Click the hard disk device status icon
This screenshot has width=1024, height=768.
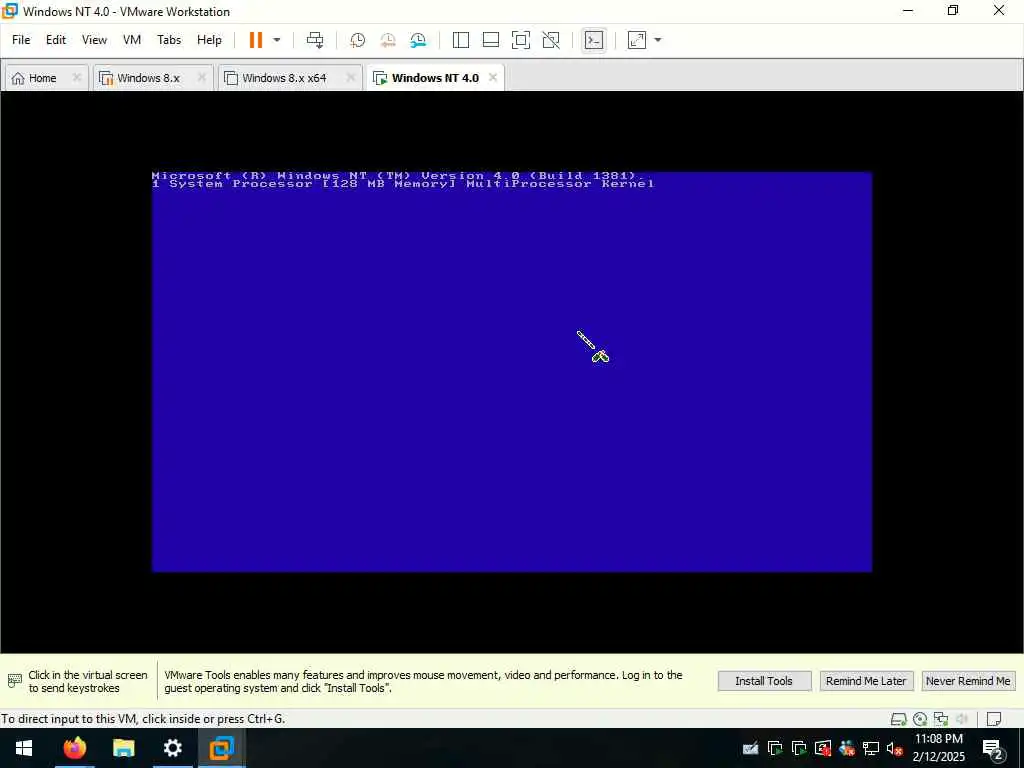tap(899, 719)
